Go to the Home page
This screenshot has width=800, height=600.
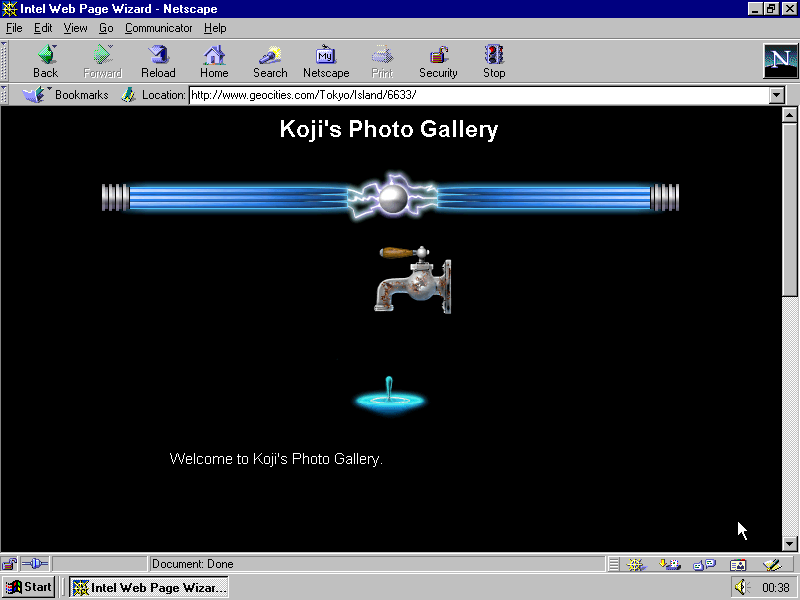pyautogui.click(x=214, y=61)
